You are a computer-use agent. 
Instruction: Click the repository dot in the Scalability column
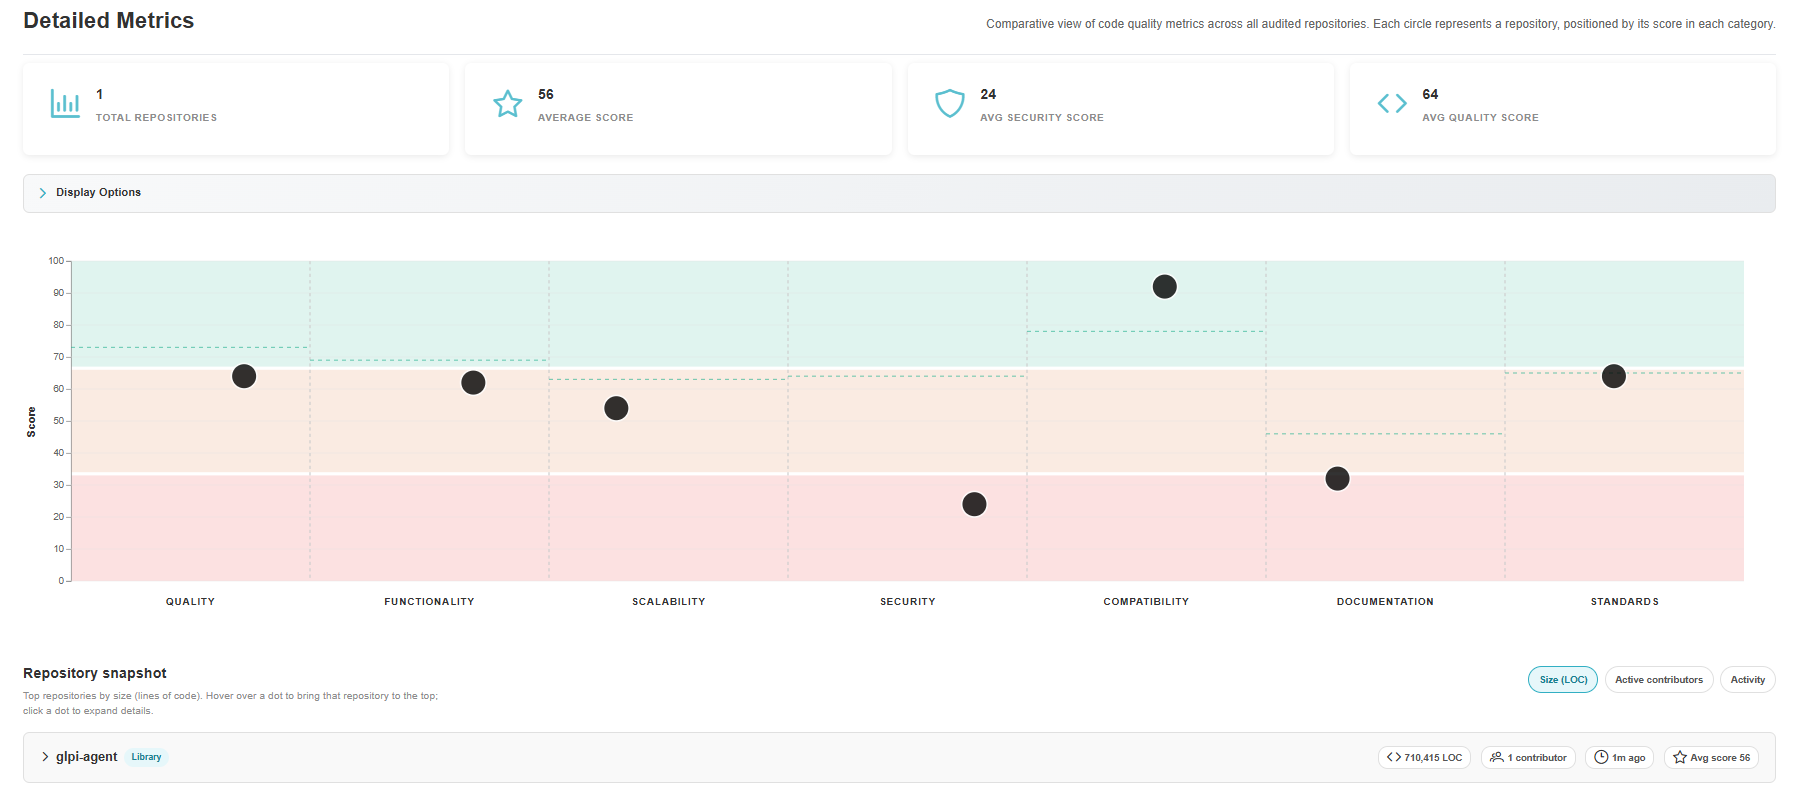tap(616, 408)
